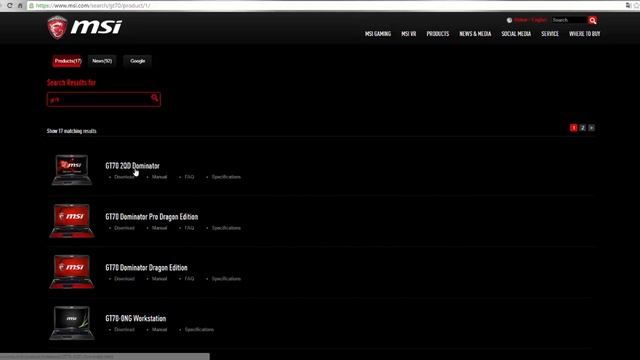Image resolution: width=640 pixels, height=360 pixels.
Task: Click Download under GT70-0NG Workstation
Action: pos(124,329)
